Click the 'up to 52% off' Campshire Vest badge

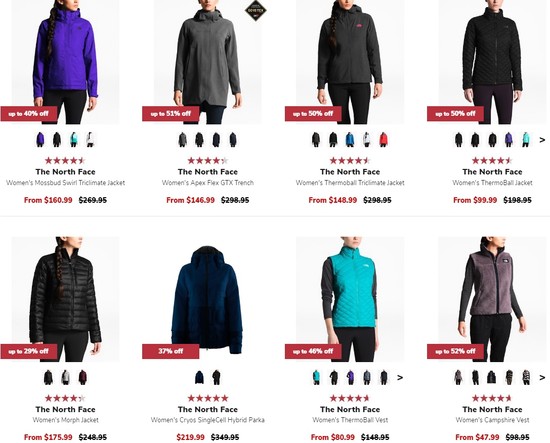click(x=455, y=351)
